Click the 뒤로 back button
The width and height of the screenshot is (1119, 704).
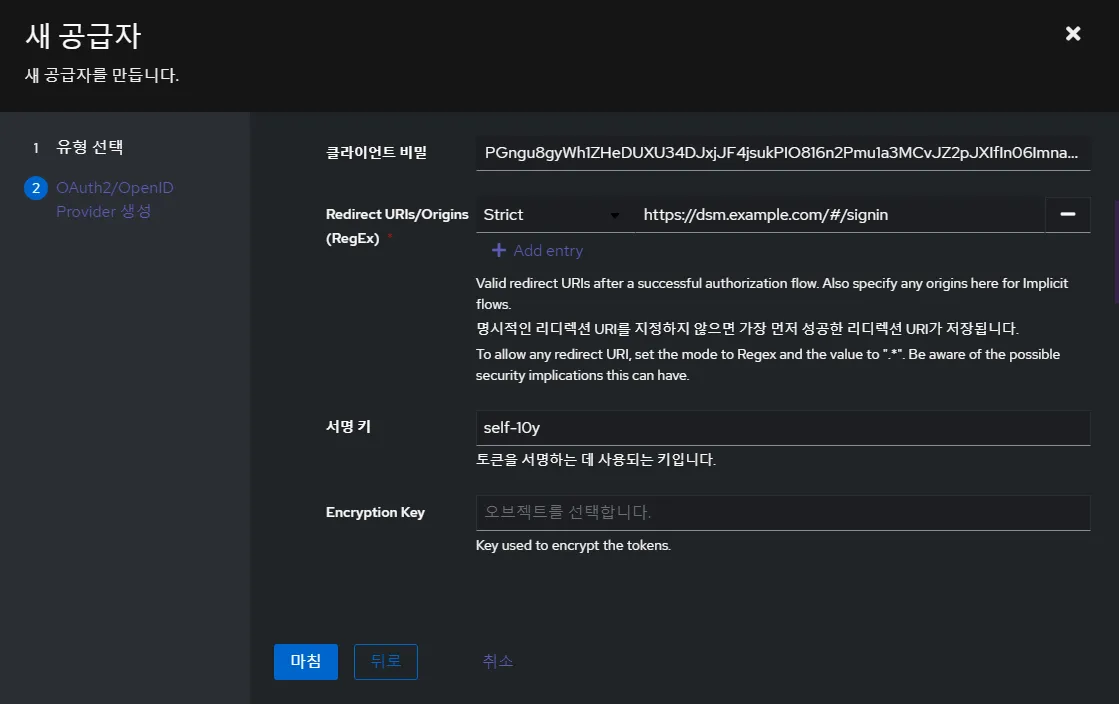pos(385,661)
